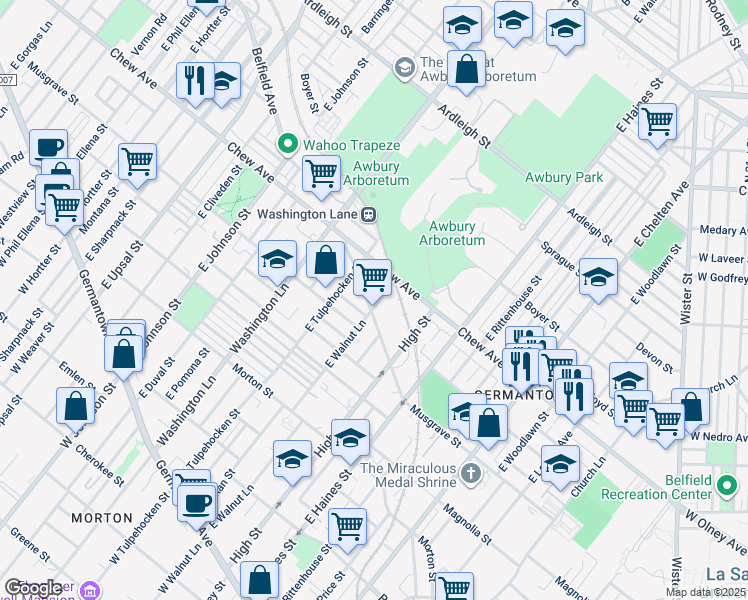748x600 pixels.
Task: Click the Wahoo Trapeze label
Action: click(352, 145)
